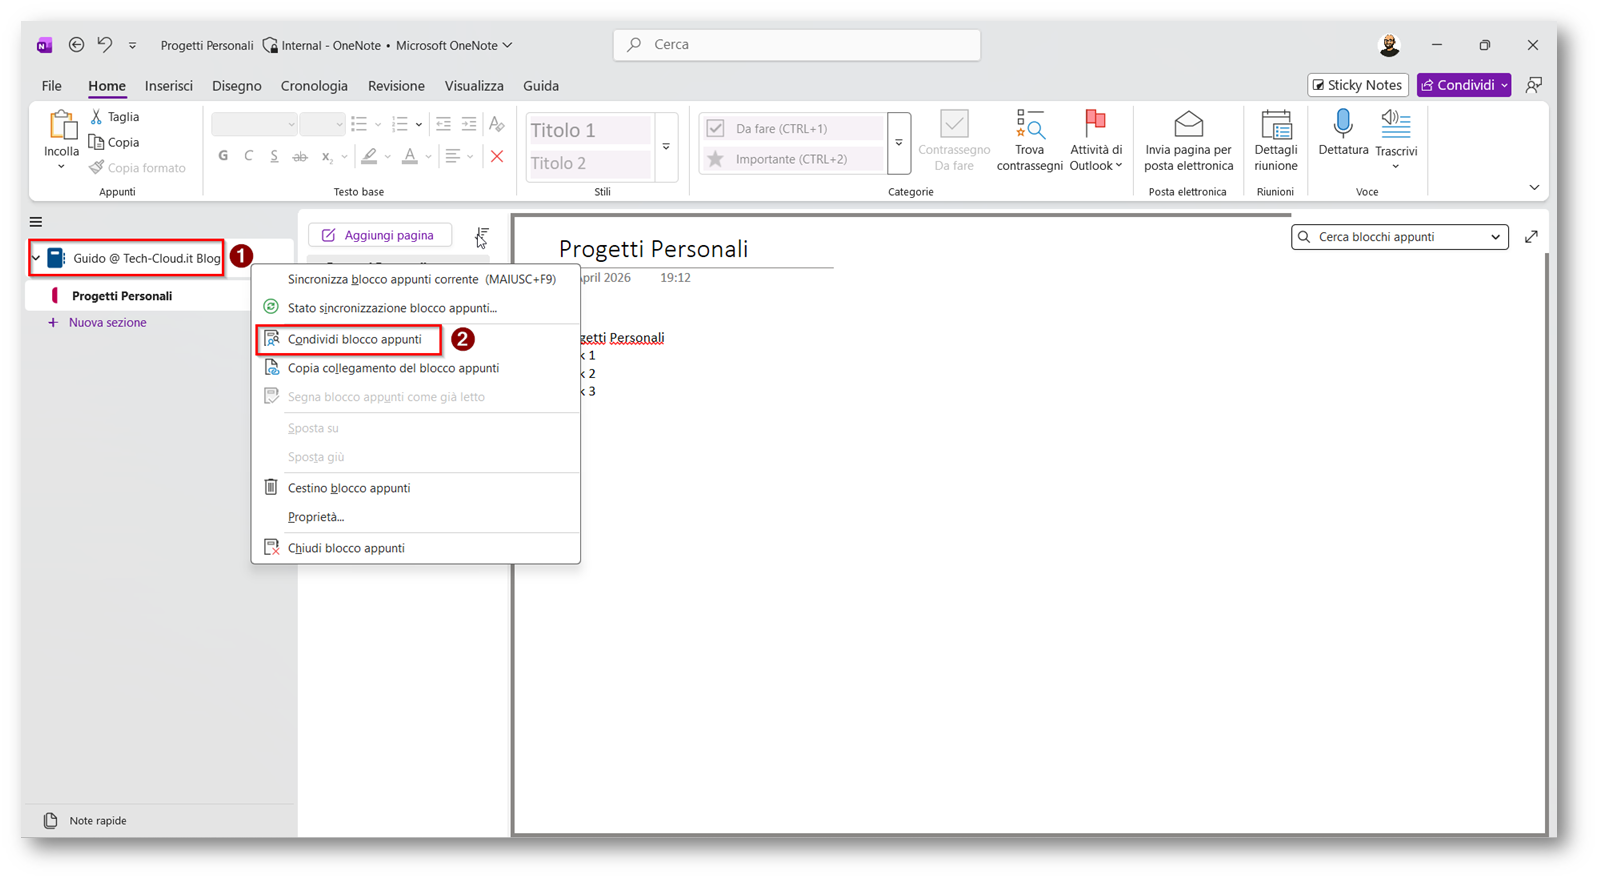Click the top Cerca search field
1599x880 pixels.
pos(796,45)
